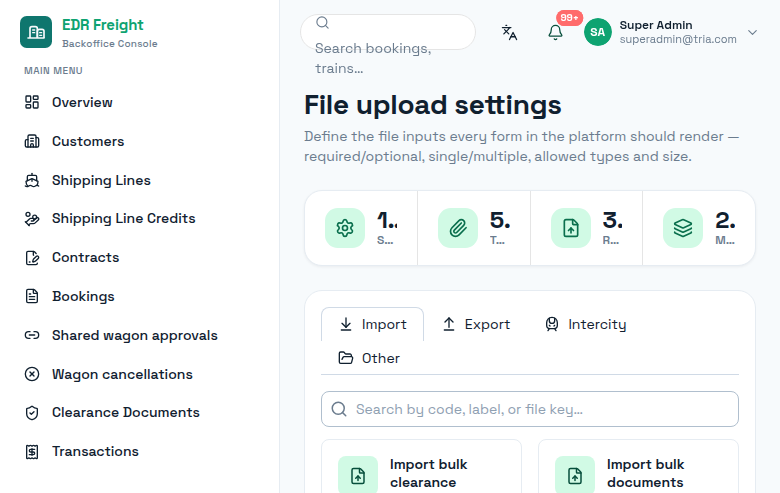Click the Super Admin name text
780x493 pixels.
point(656,25)
